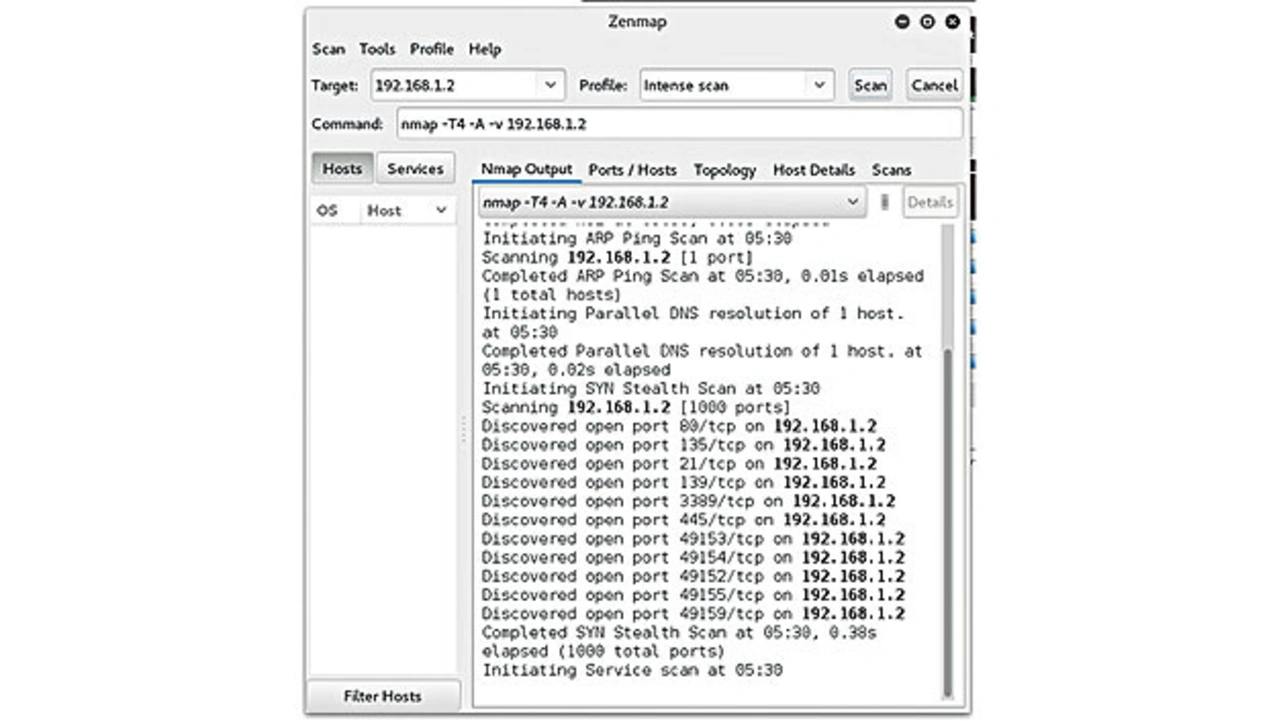The height and width of the screenshot is (721, 1280).
Task: Select the Services view button
Action: coord(415,169)
